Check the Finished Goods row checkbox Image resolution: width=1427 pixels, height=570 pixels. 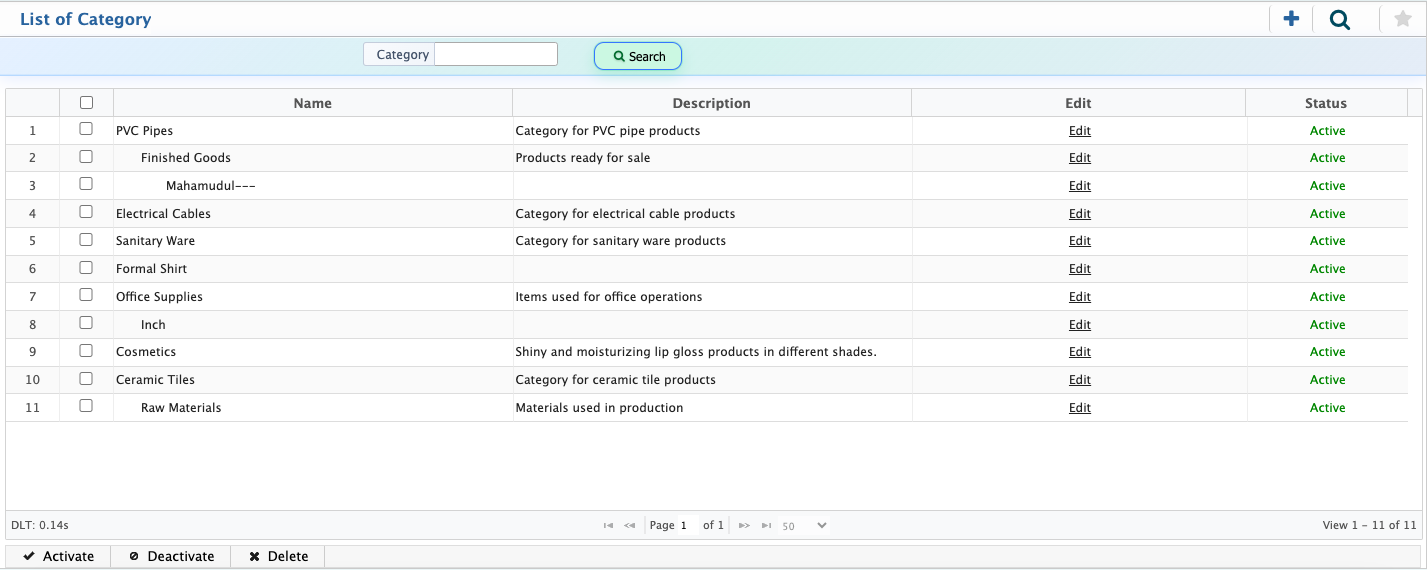(86, 157)
